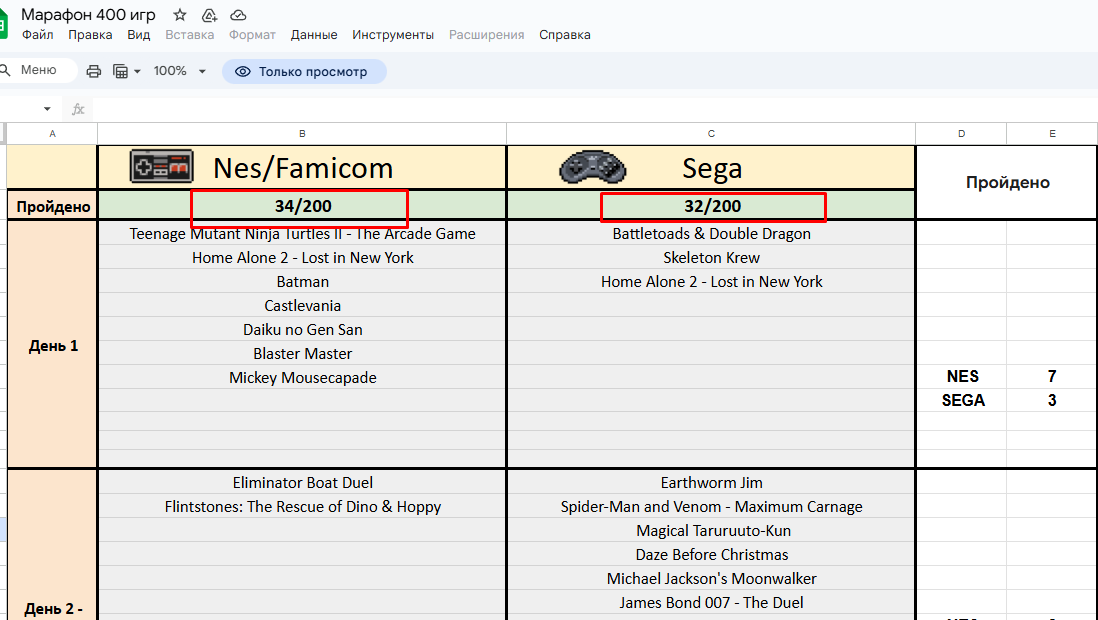1098x620 pixels.
Task: Open the Расширения menu
Action: pos(487,35)
